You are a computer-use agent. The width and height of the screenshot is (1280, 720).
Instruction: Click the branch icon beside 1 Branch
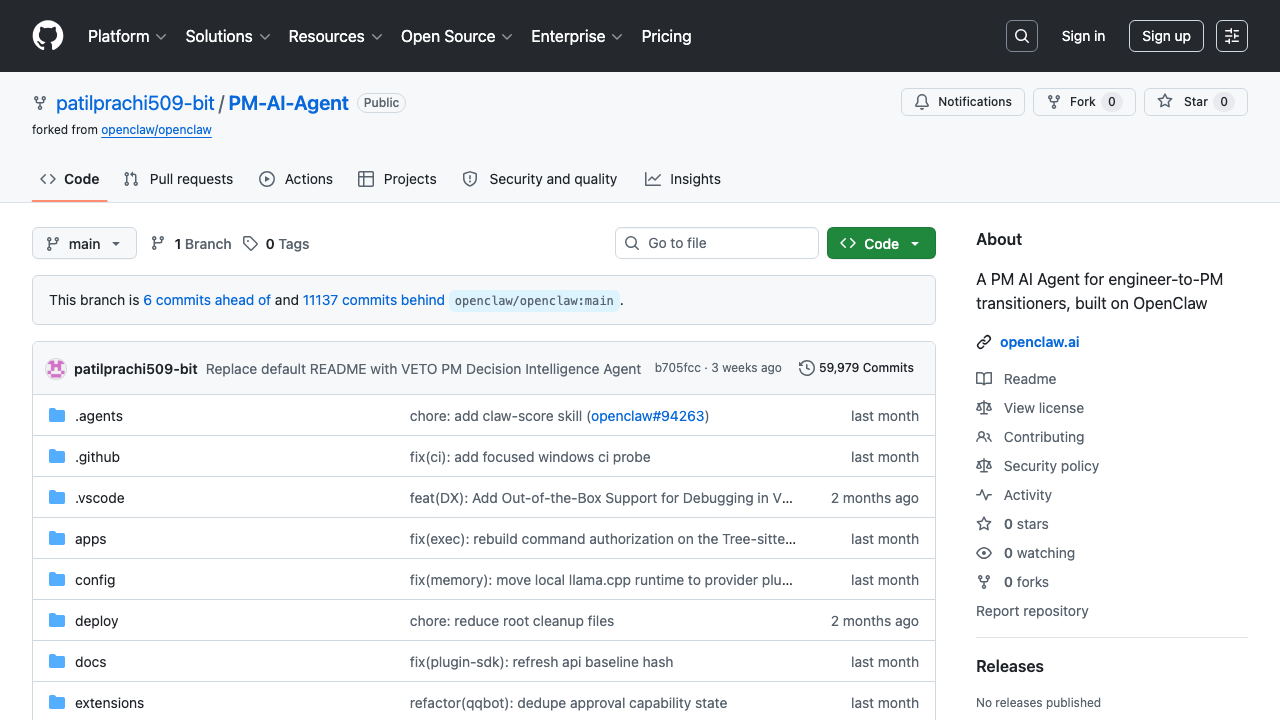coord(158,244)
